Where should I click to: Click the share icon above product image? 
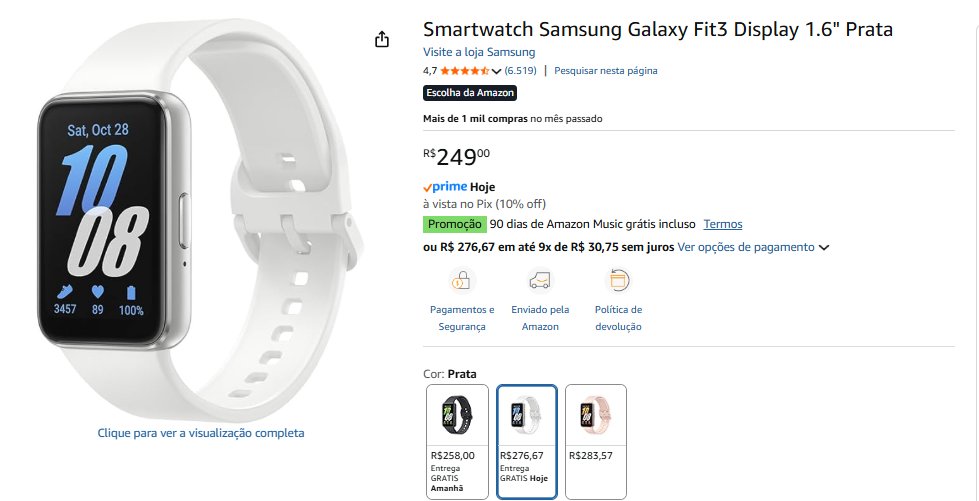(x=381, y=40)
